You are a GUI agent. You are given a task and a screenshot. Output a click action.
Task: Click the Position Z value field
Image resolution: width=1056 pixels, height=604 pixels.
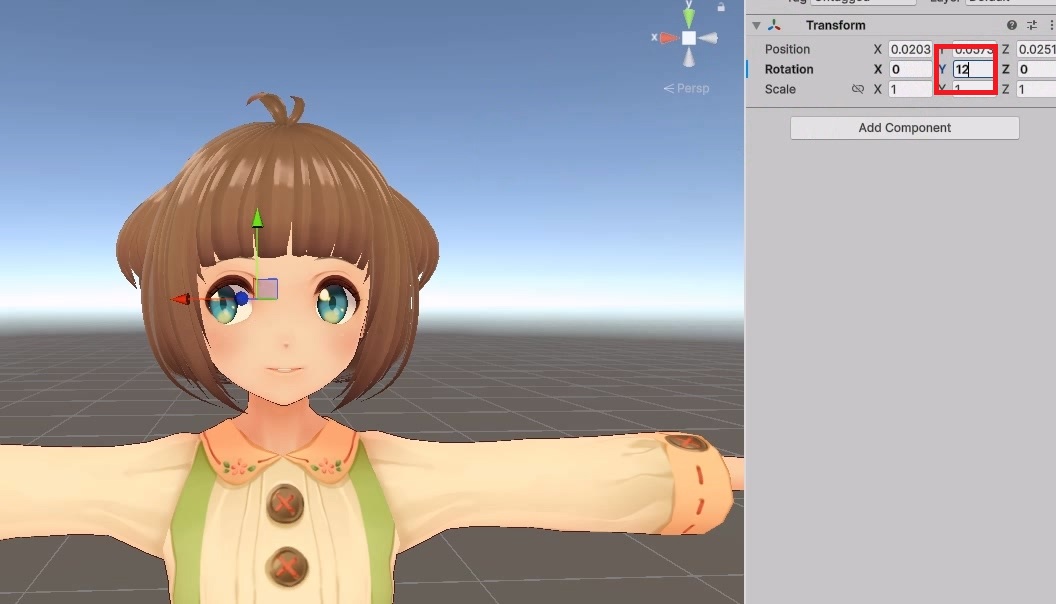pos(1036,49)
